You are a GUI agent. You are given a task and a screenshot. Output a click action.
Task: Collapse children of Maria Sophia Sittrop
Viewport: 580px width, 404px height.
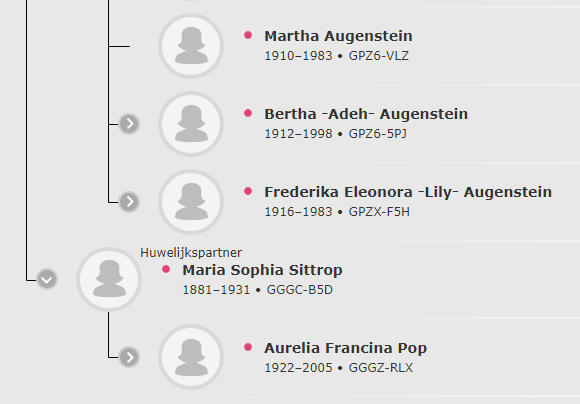47,279
